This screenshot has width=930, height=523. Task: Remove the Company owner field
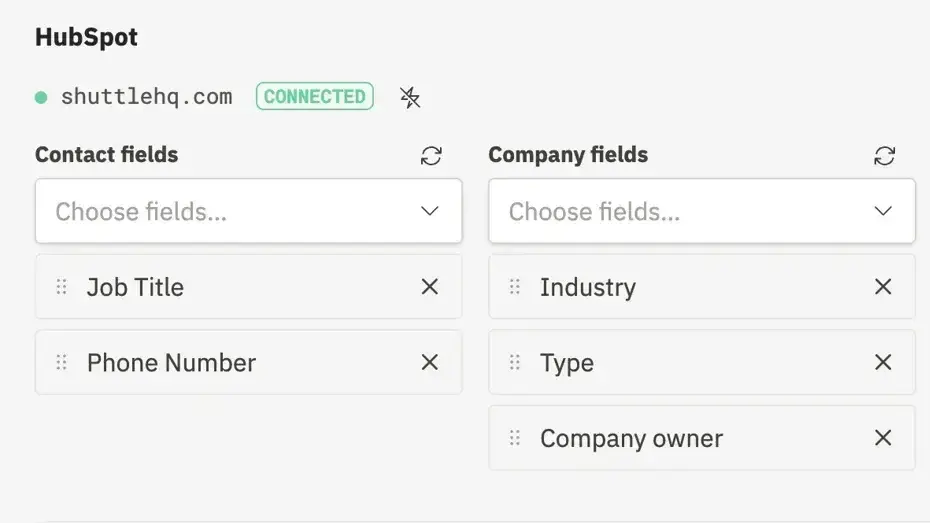(x=883, y=438)
